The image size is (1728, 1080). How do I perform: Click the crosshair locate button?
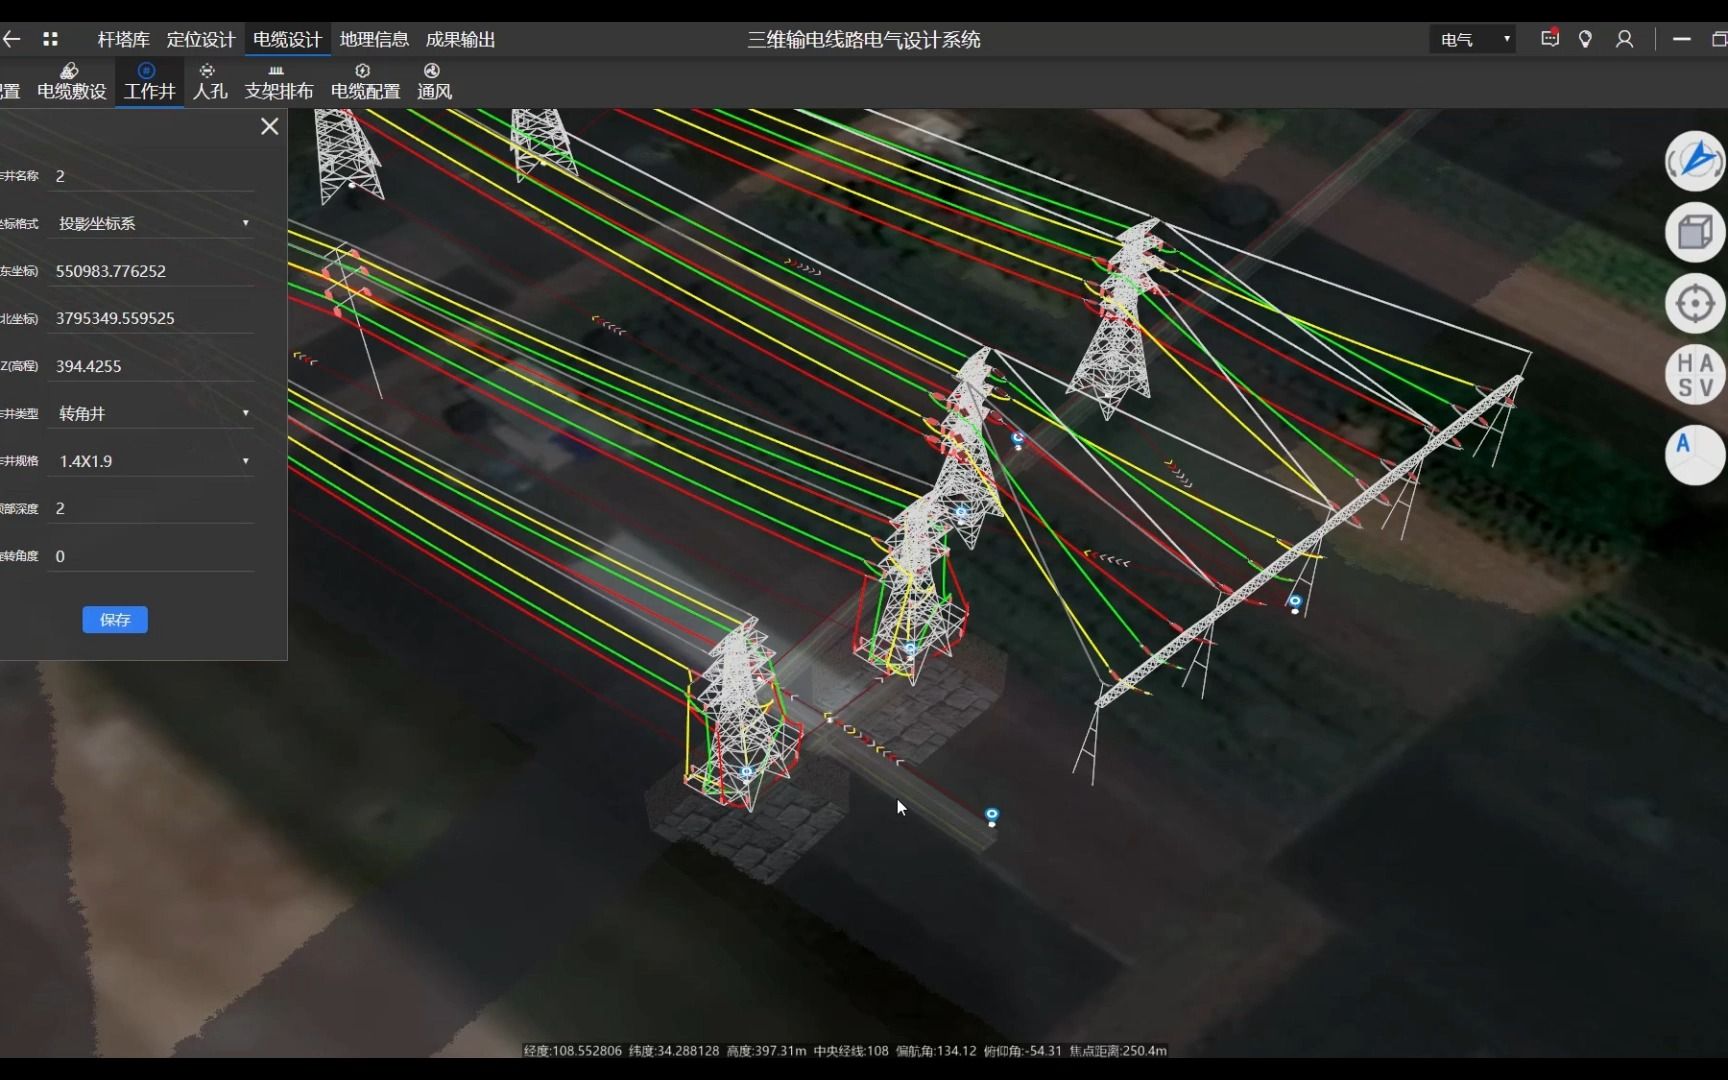[x=1695, y=303]
